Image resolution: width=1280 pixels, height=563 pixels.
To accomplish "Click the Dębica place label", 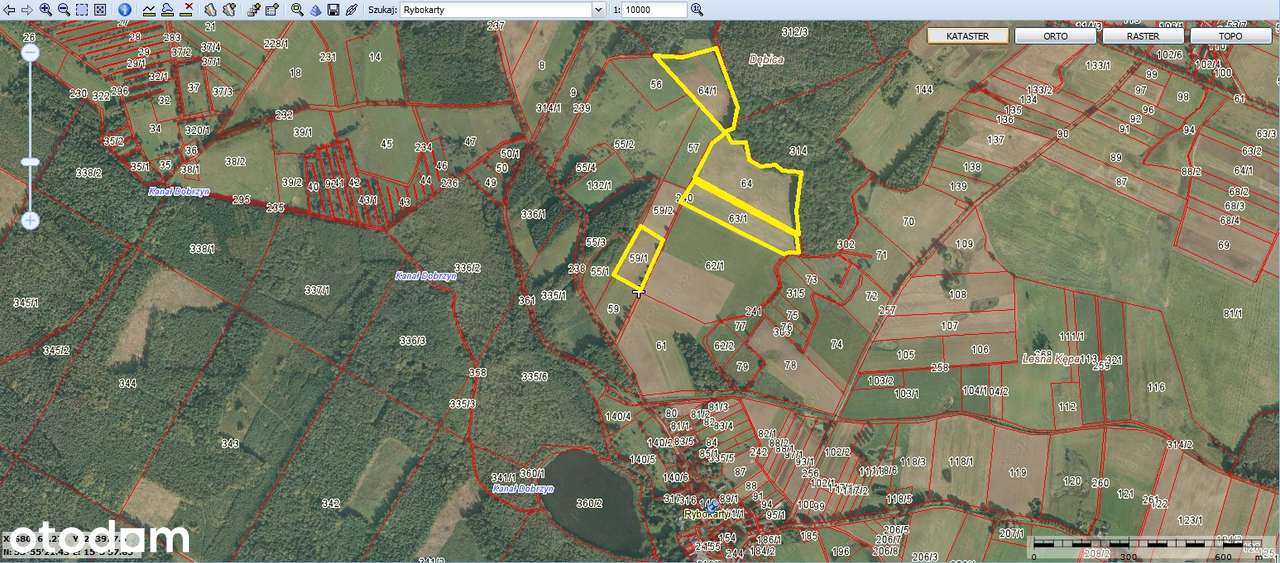I will [767, 60].
